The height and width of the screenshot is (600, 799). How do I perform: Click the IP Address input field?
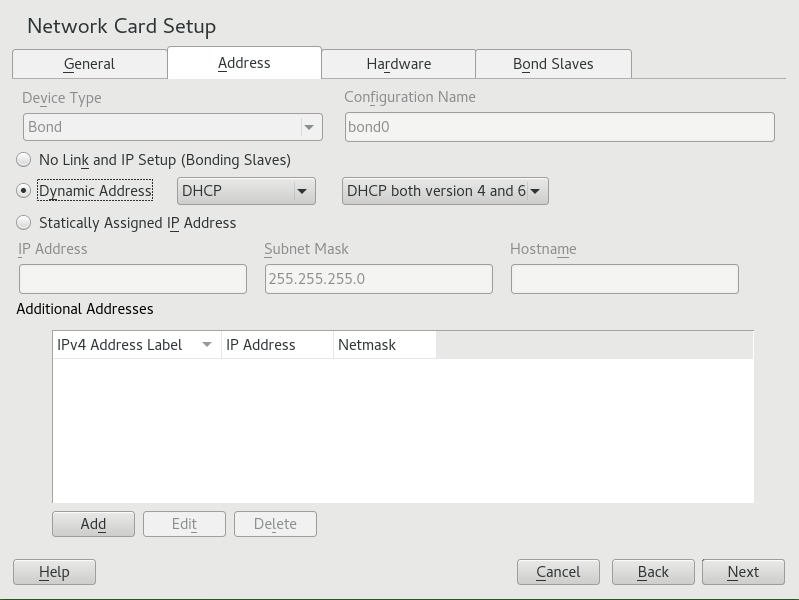pos(133,279)
